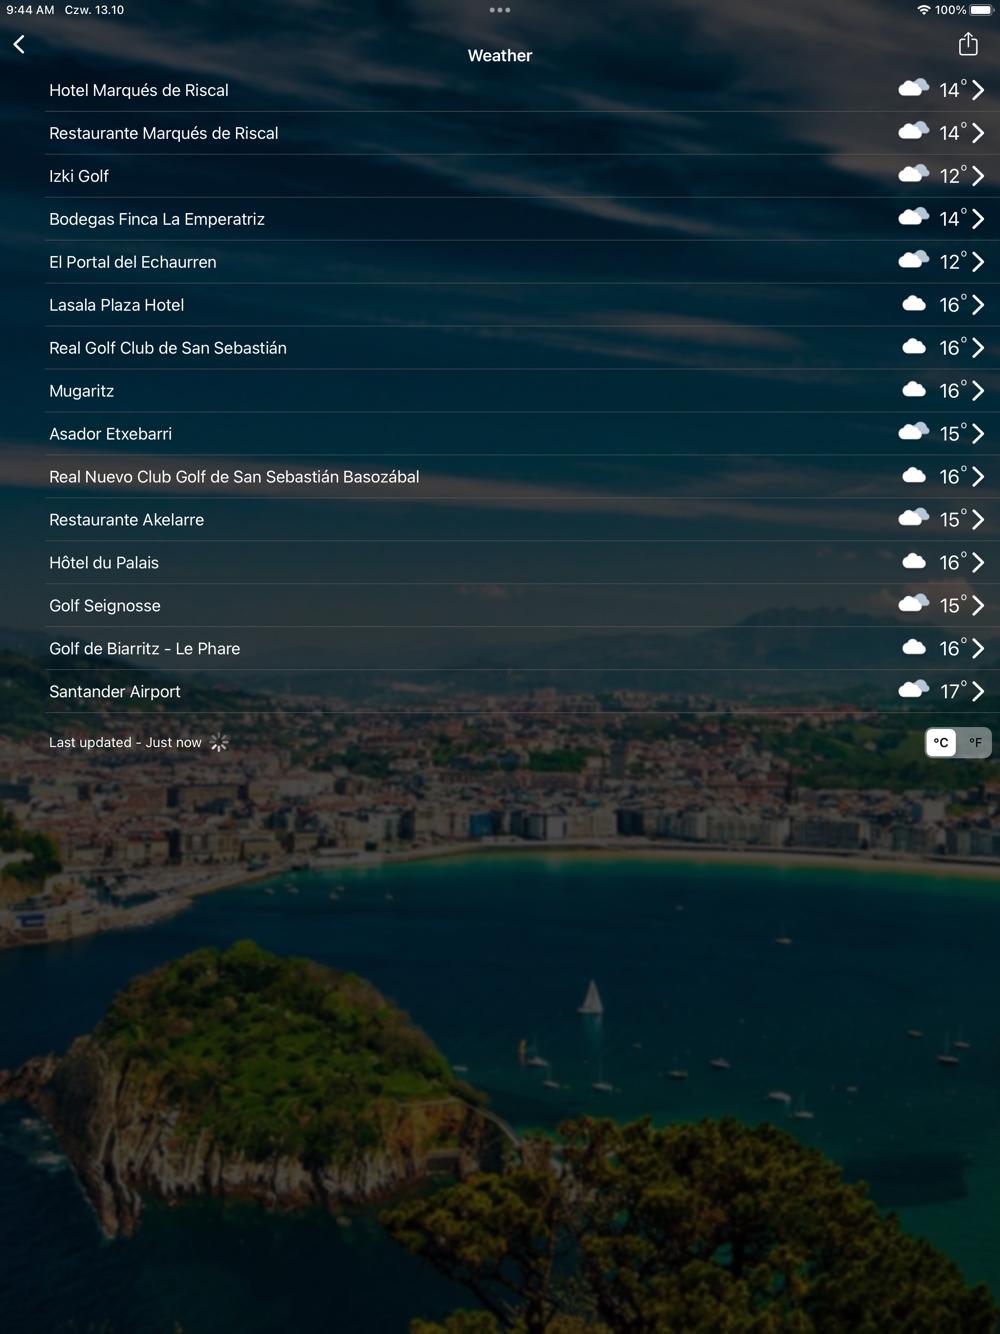Click cloud icon for Hôtel du Palais
Viewport: 1000px width, 1334px height.
(914, 562)
